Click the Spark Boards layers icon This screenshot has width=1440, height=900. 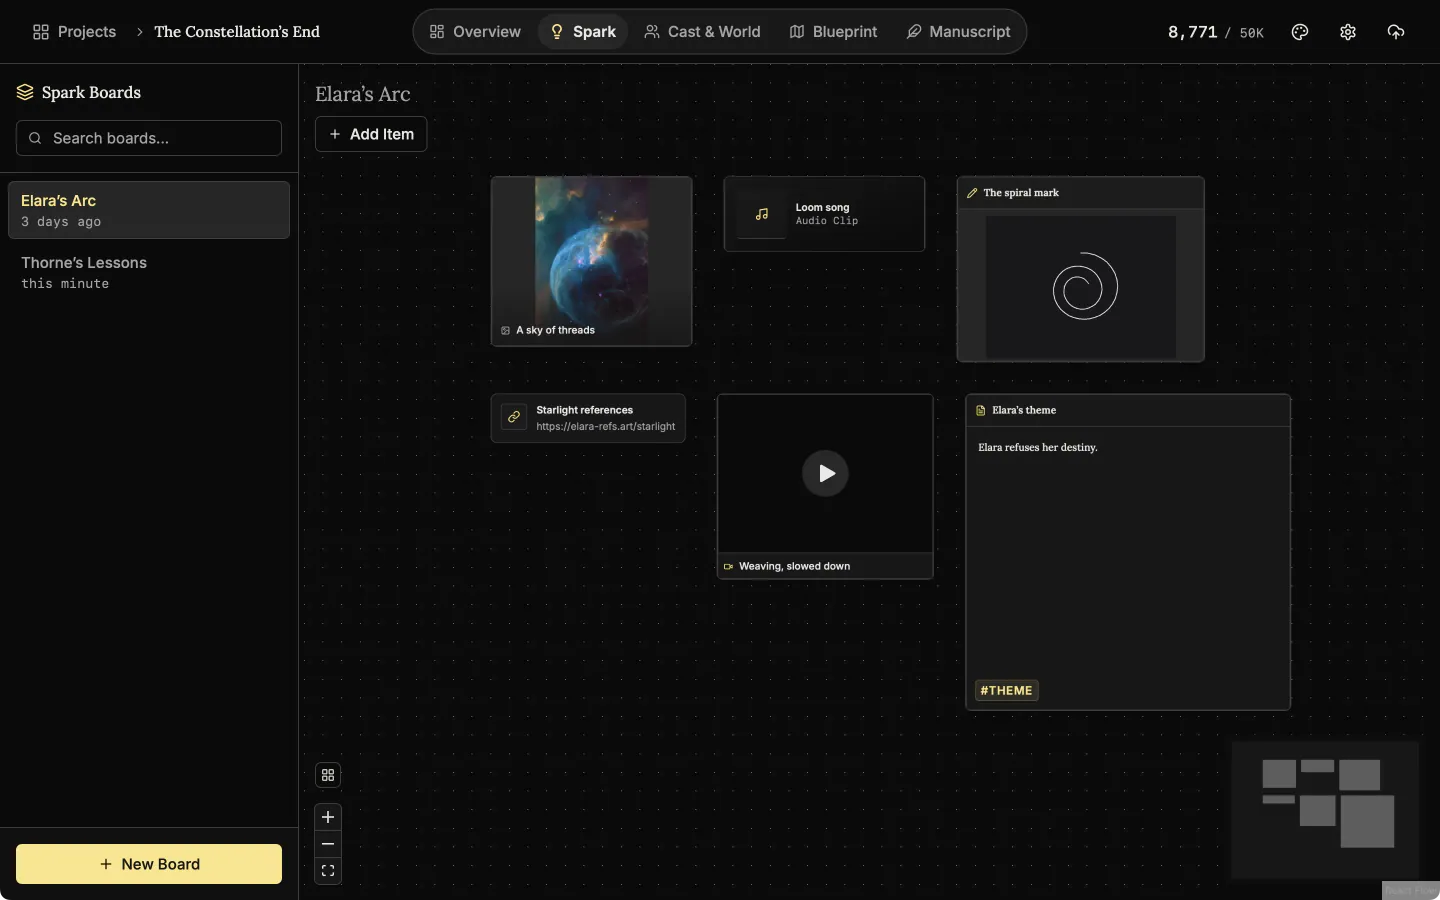coord(25,92)
